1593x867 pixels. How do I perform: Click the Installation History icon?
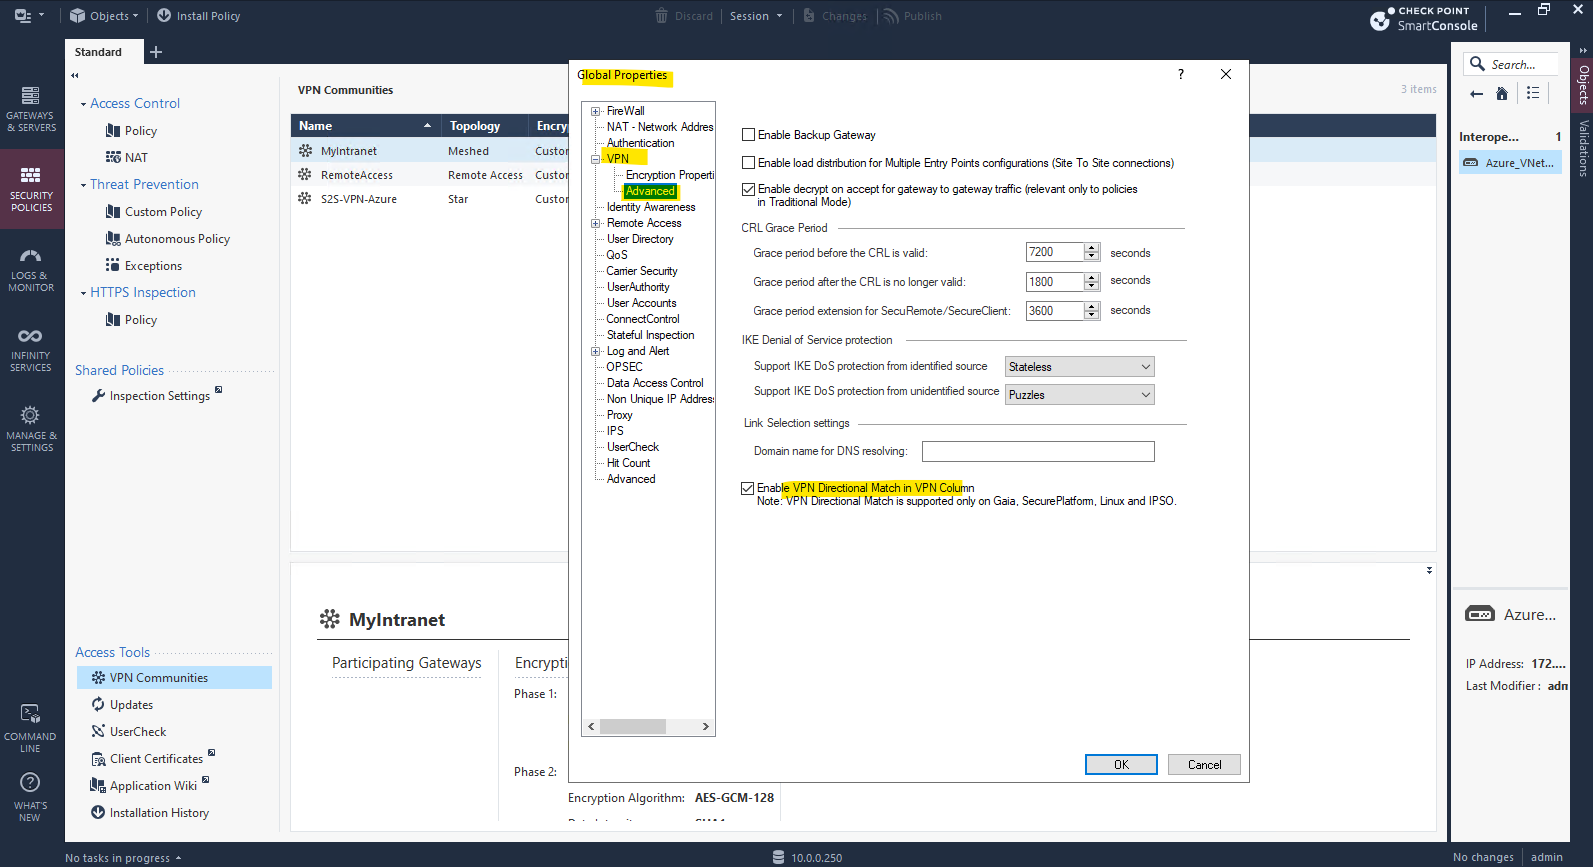(x=98, y=813)
